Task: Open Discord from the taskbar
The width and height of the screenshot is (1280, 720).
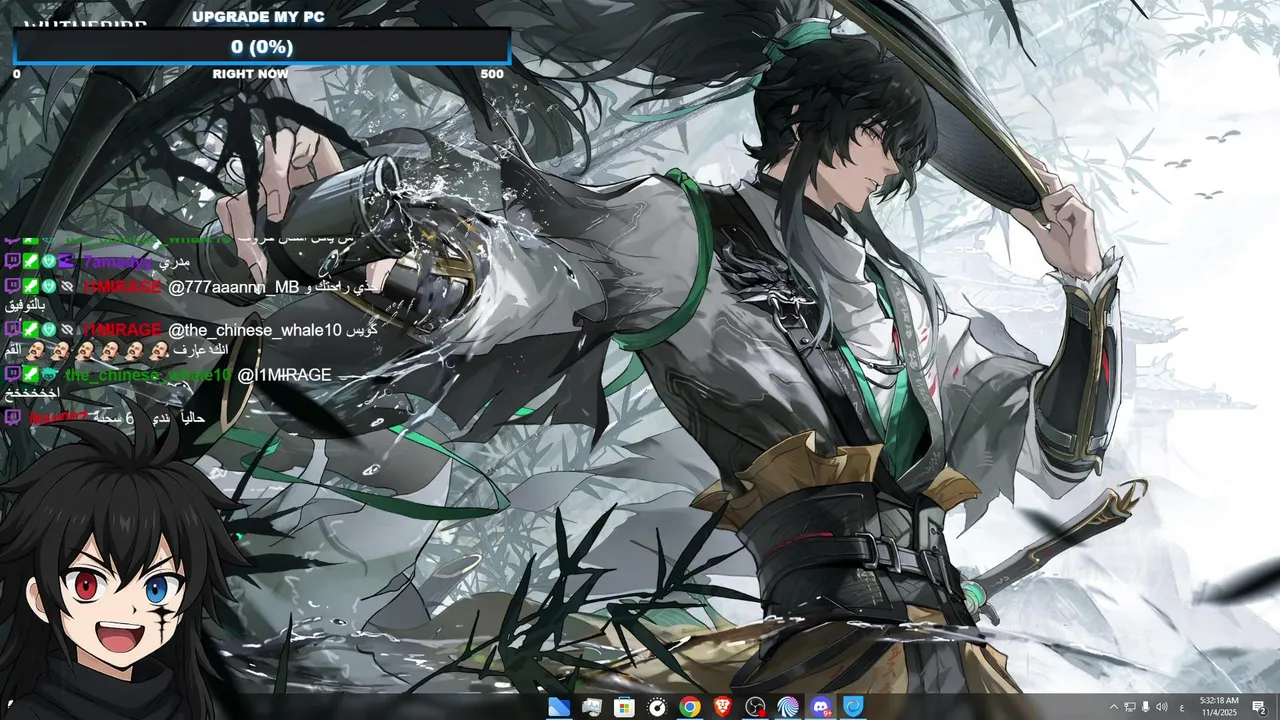Action: click(x=821, y=707)
